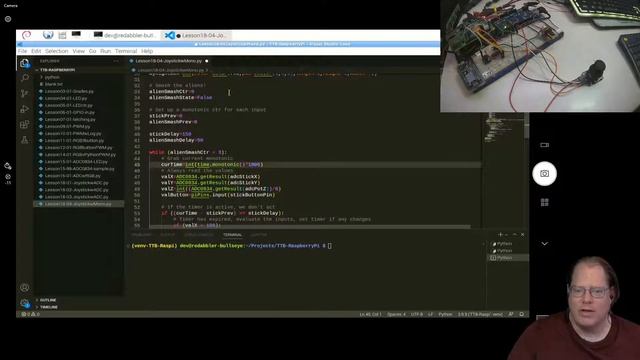Open the Search view in activity bar
640x360 pixels.
tap(24, 78)
